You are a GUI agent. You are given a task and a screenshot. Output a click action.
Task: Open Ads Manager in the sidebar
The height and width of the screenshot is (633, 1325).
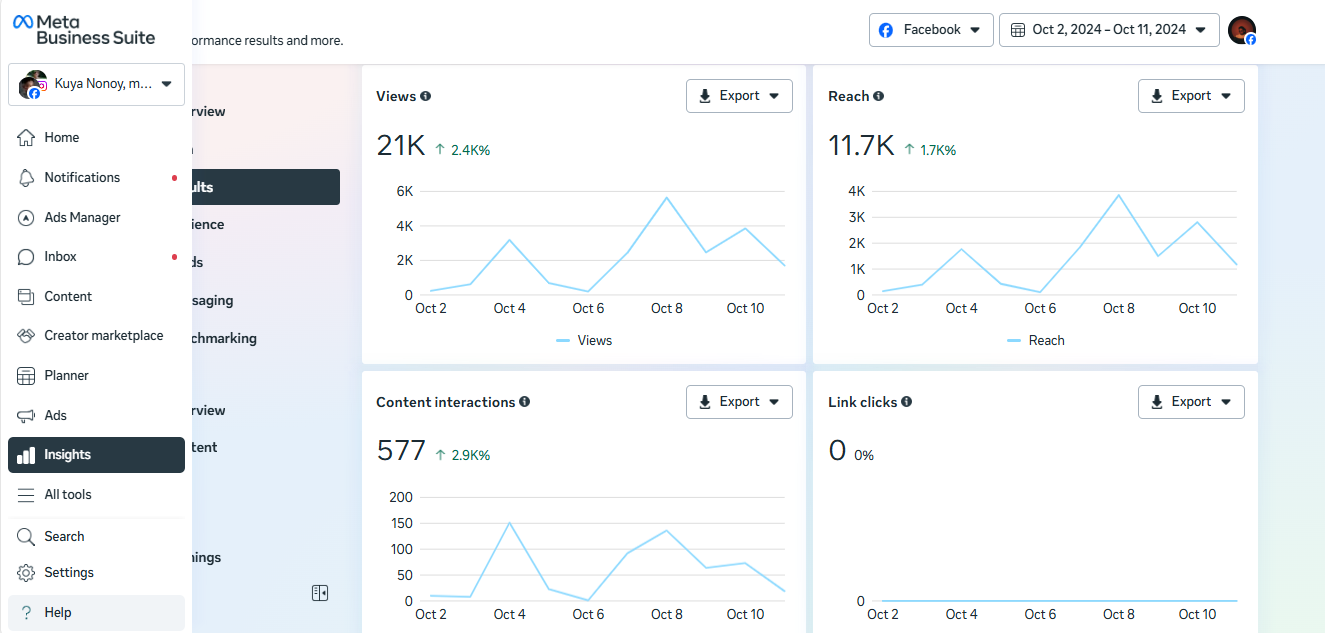tap(96, 217)
